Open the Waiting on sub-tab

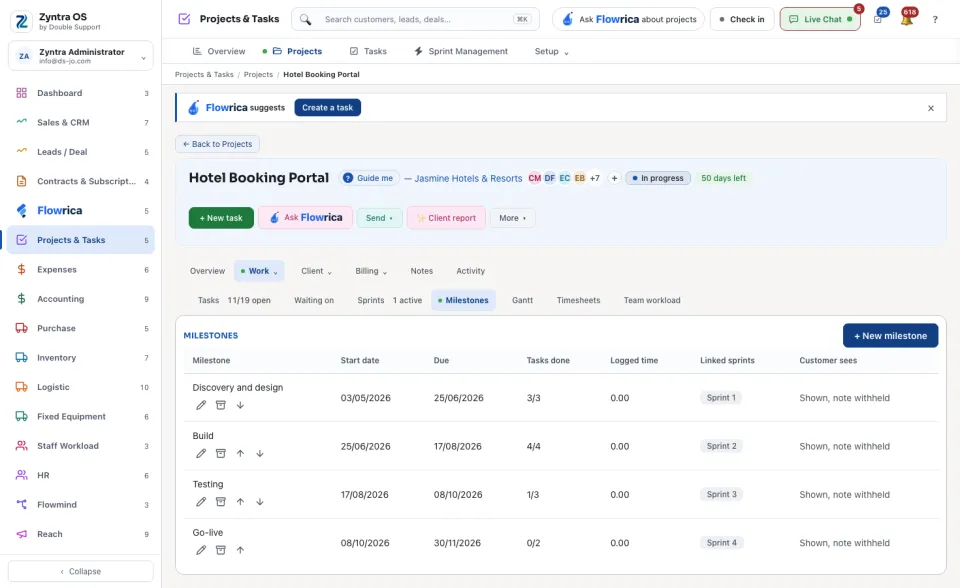coord(313,300)
